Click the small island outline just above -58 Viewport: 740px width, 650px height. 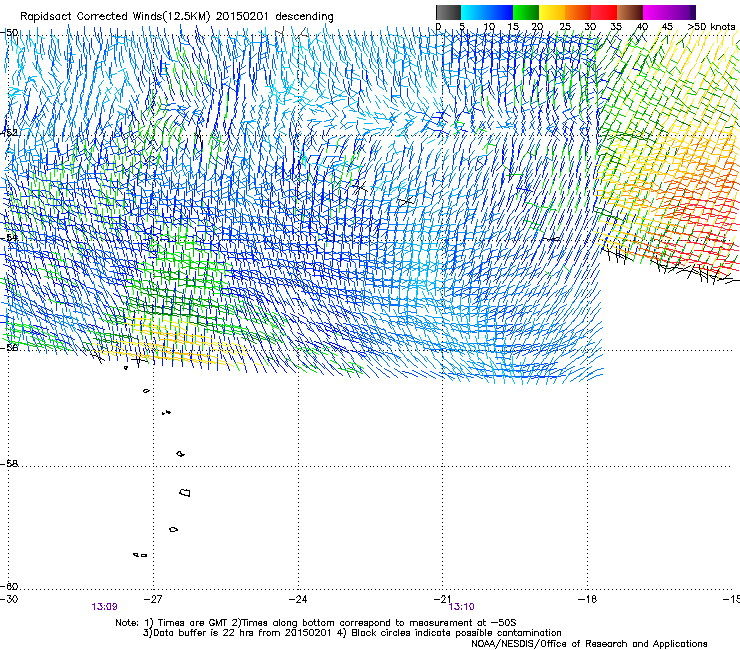[180, 454]
